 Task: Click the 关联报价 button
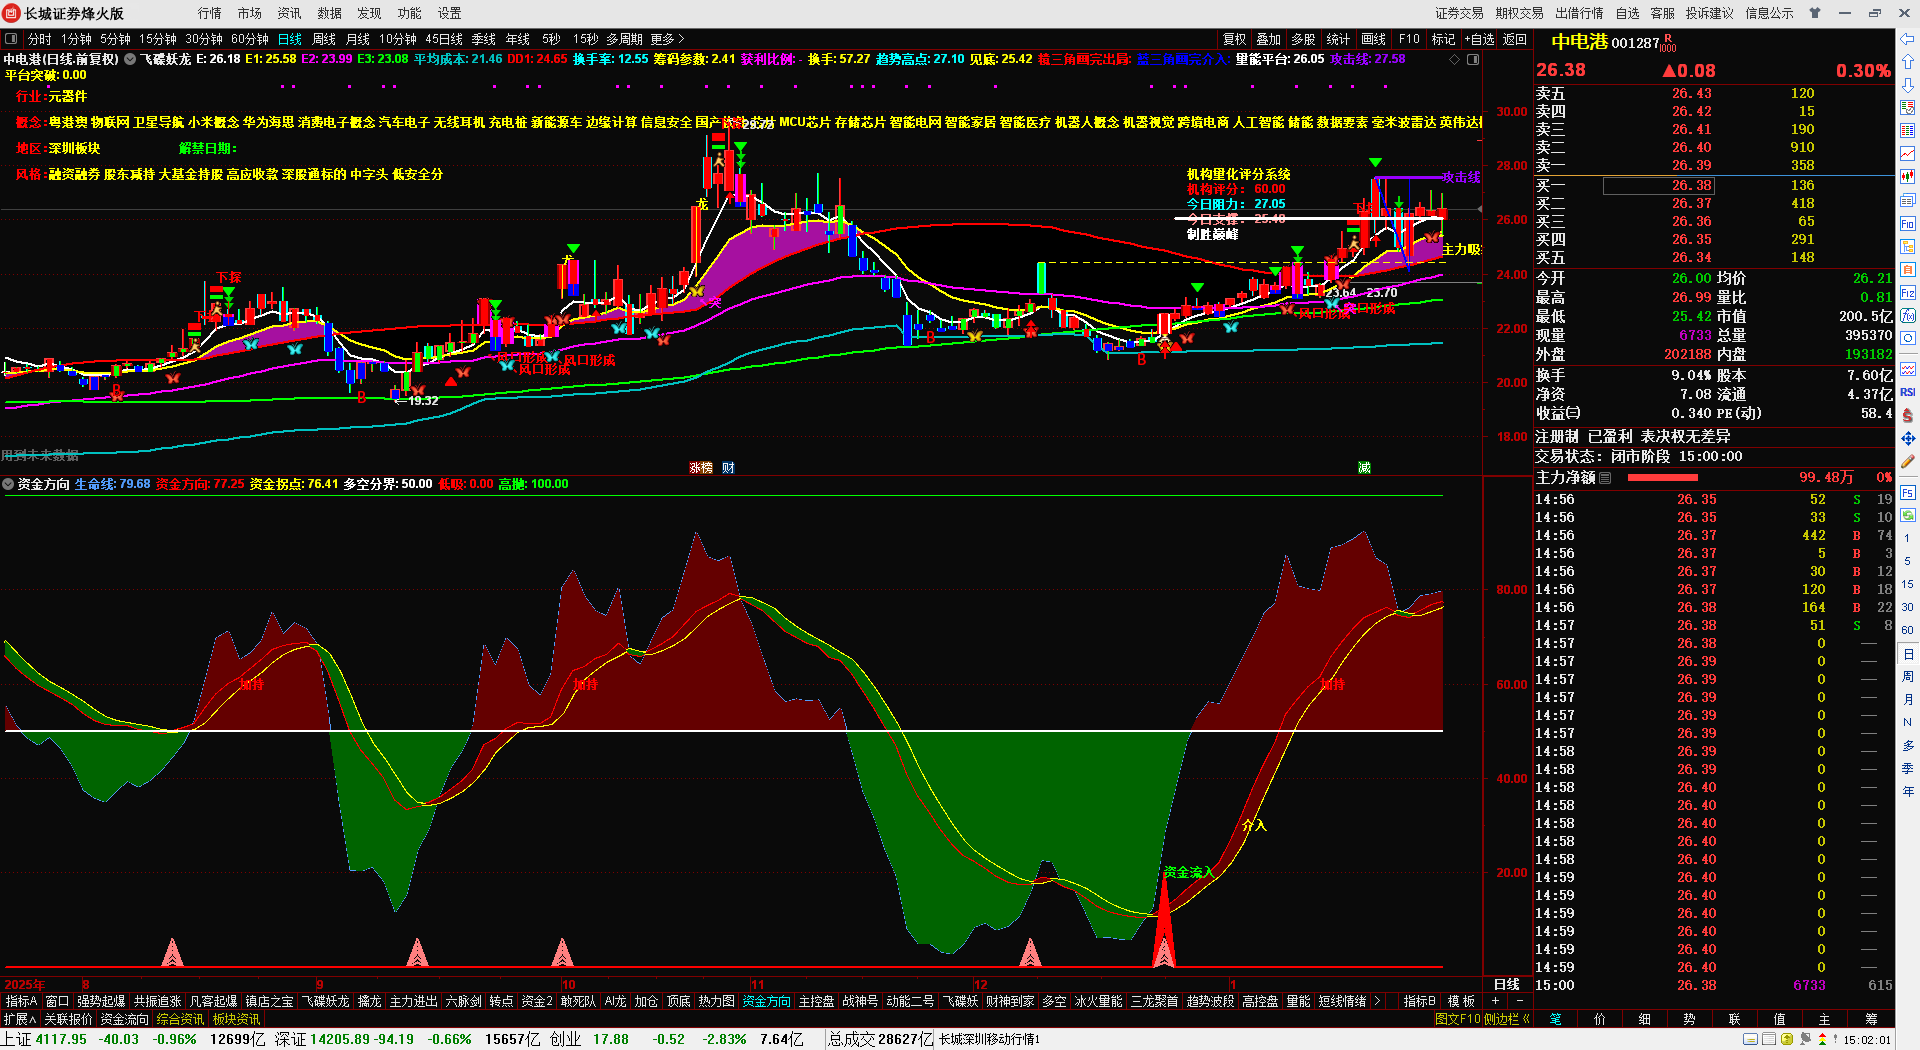[69, 1019]
